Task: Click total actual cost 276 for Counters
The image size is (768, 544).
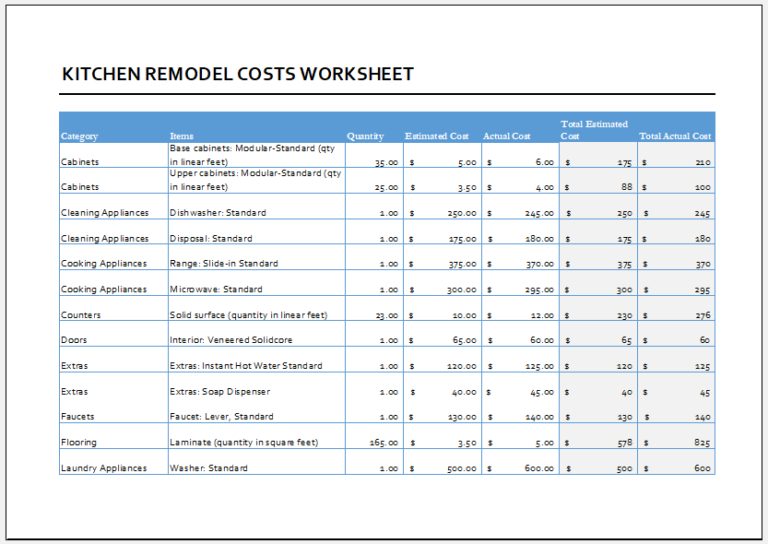Action: 676,308
